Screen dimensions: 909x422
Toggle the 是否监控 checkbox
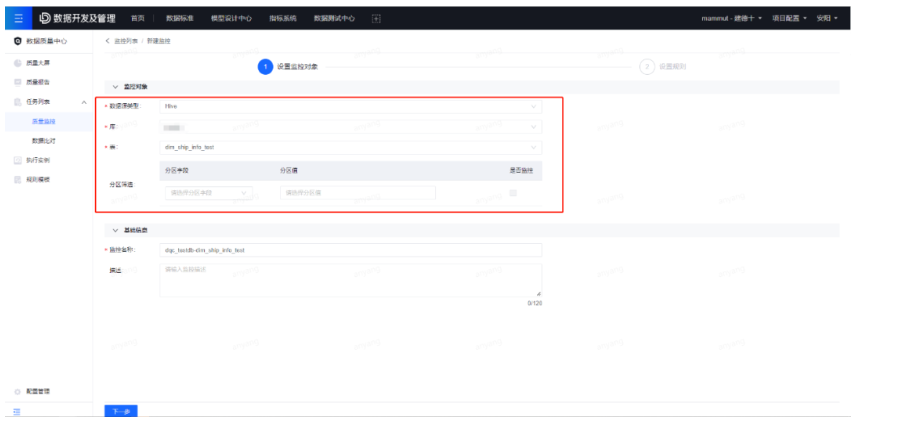click(x=513, y=193)
